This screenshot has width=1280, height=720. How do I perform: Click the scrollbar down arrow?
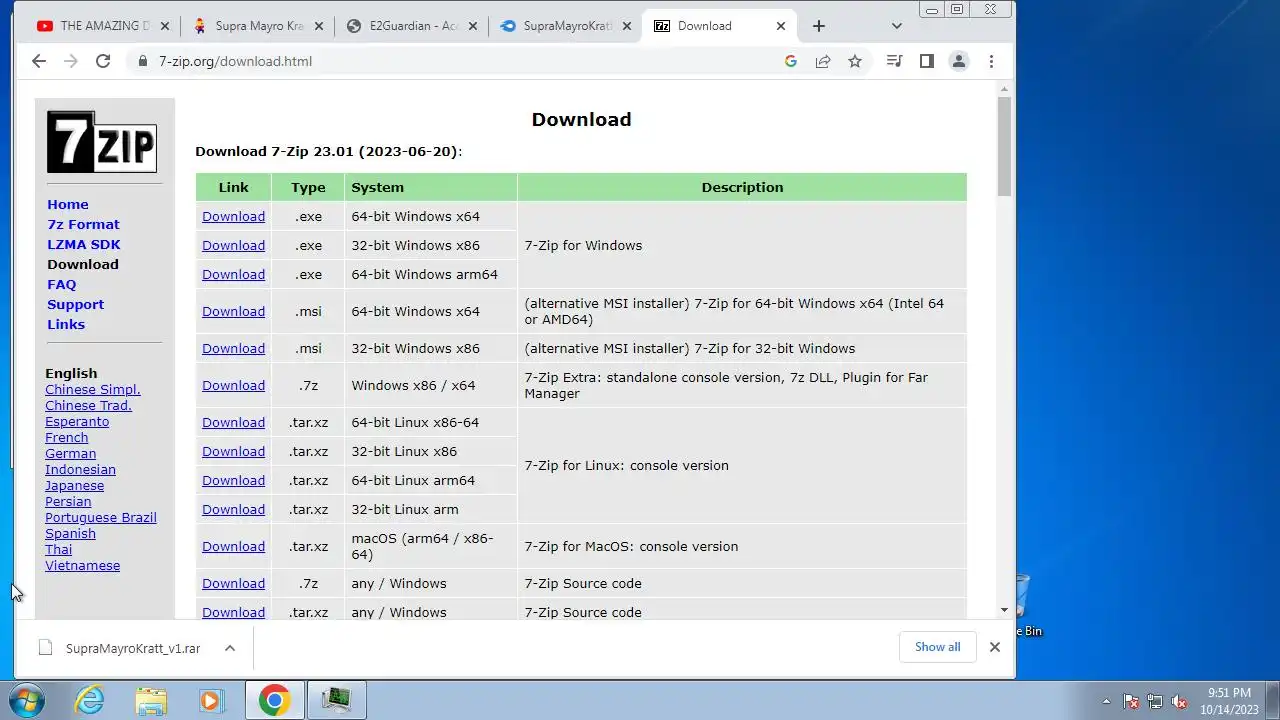tap(1004, 610)
